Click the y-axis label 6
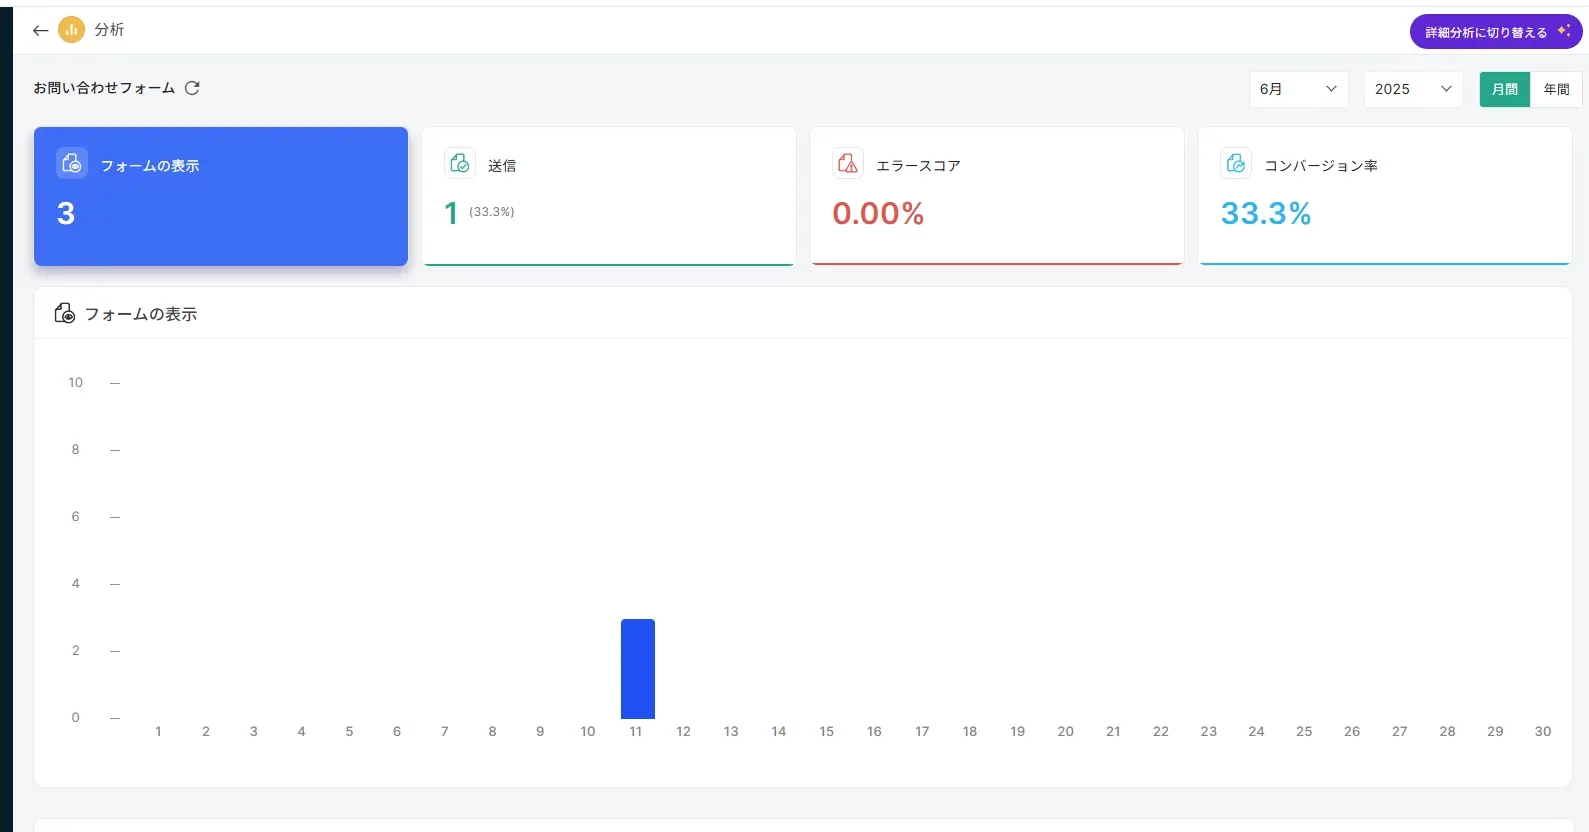 75,517
